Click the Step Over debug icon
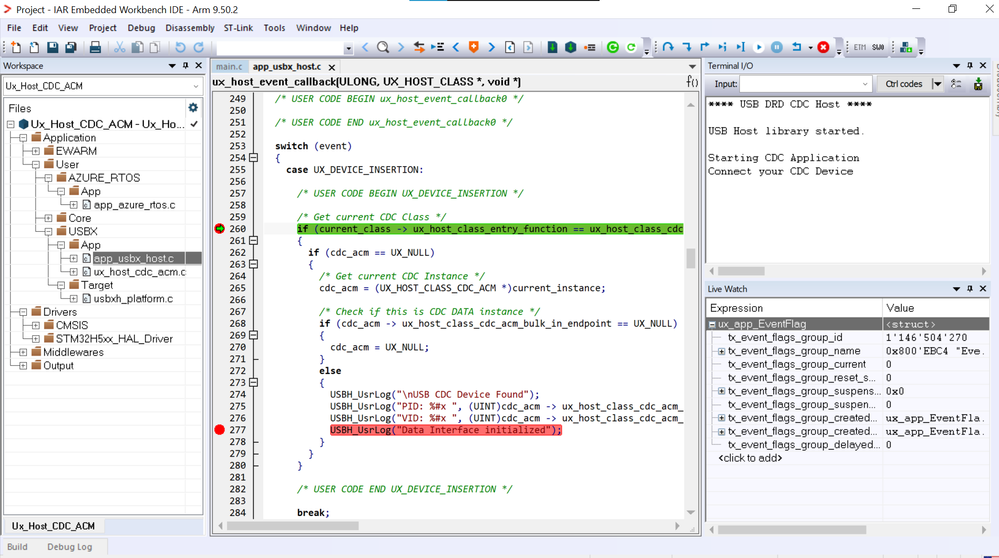This screenshot has height=558, width=999. pos(668,47)
